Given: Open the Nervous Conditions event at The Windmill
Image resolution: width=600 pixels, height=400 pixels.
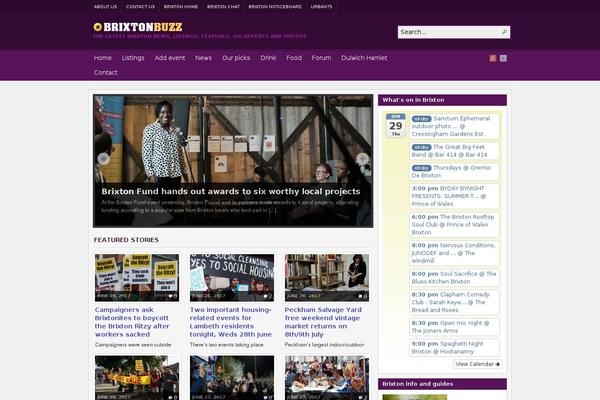Looking at the screenshot, I should [x=454, y=253].
